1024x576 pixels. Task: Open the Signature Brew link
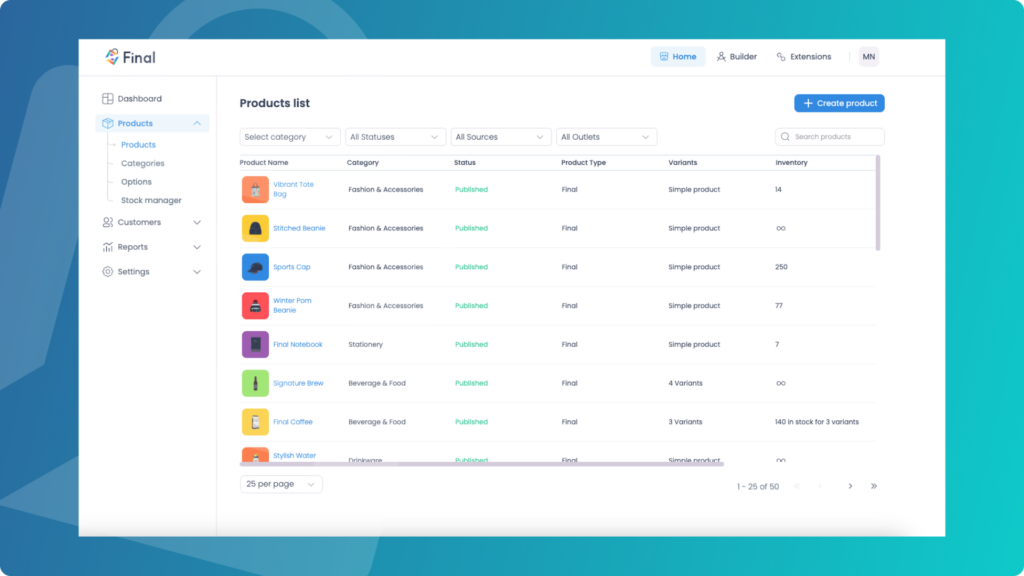click(x=298, y=383)
